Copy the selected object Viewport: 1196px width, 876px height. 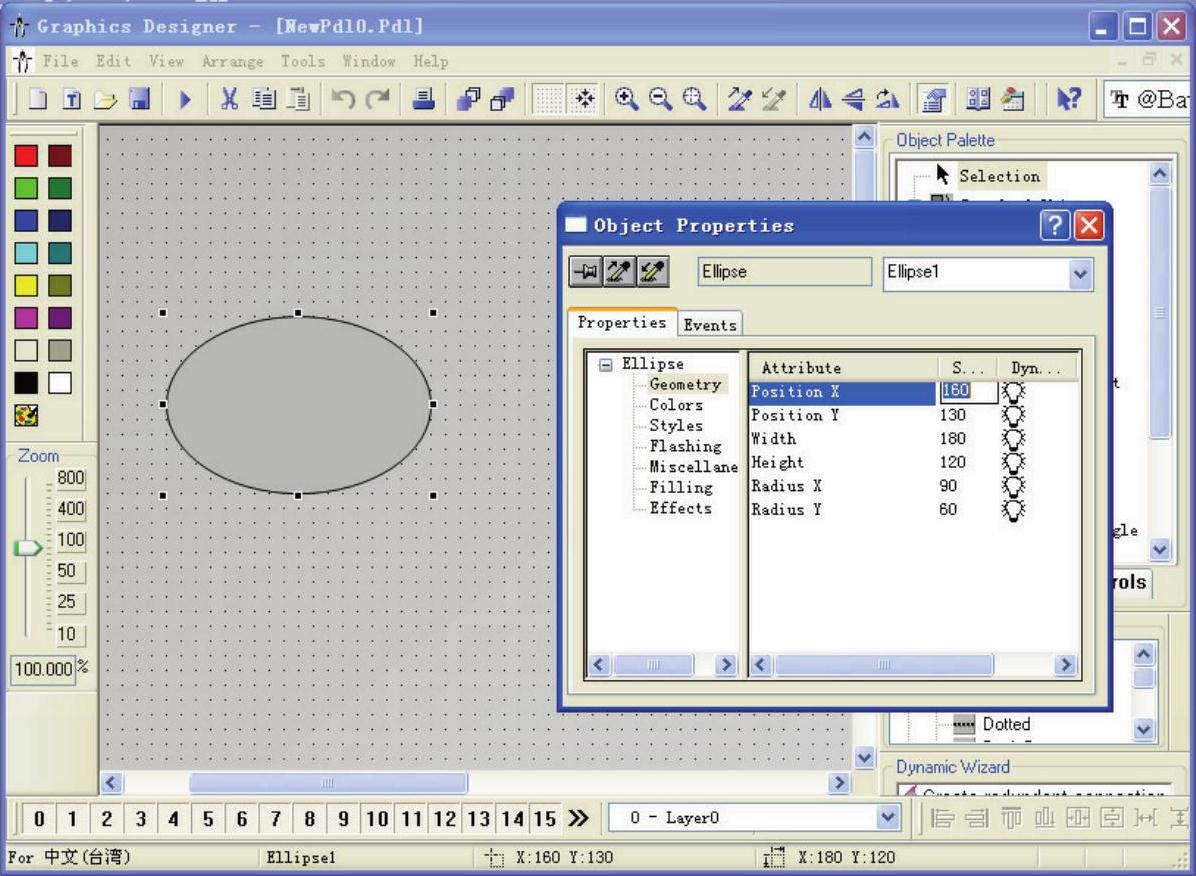[x=264, y=99]
